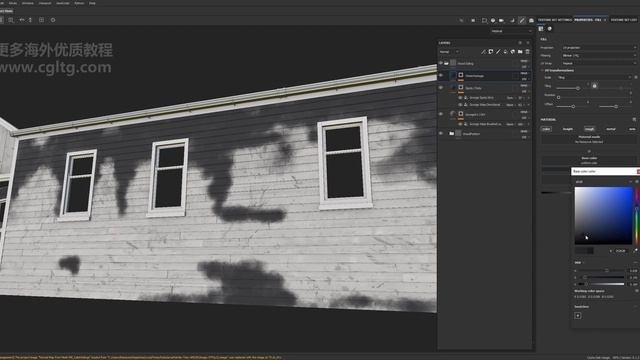
Task: Hide the first Grunge effect sub-row
Action: tap(460, 98)
